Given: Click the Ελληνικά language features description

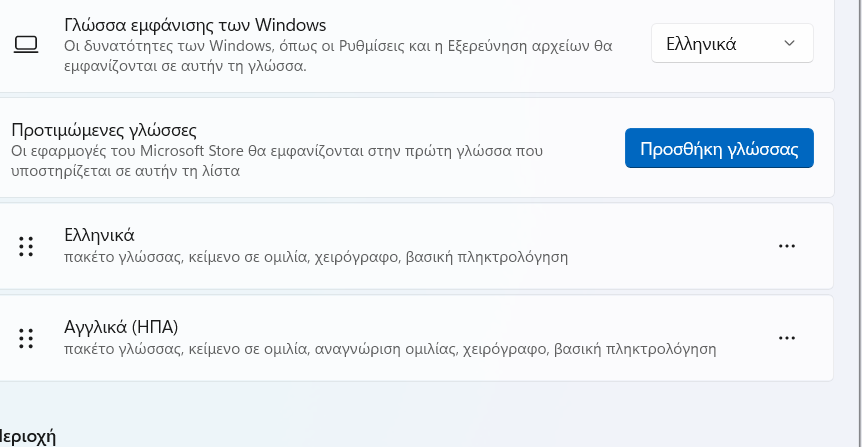Looking at the screenshot, I should coord(316,257).
